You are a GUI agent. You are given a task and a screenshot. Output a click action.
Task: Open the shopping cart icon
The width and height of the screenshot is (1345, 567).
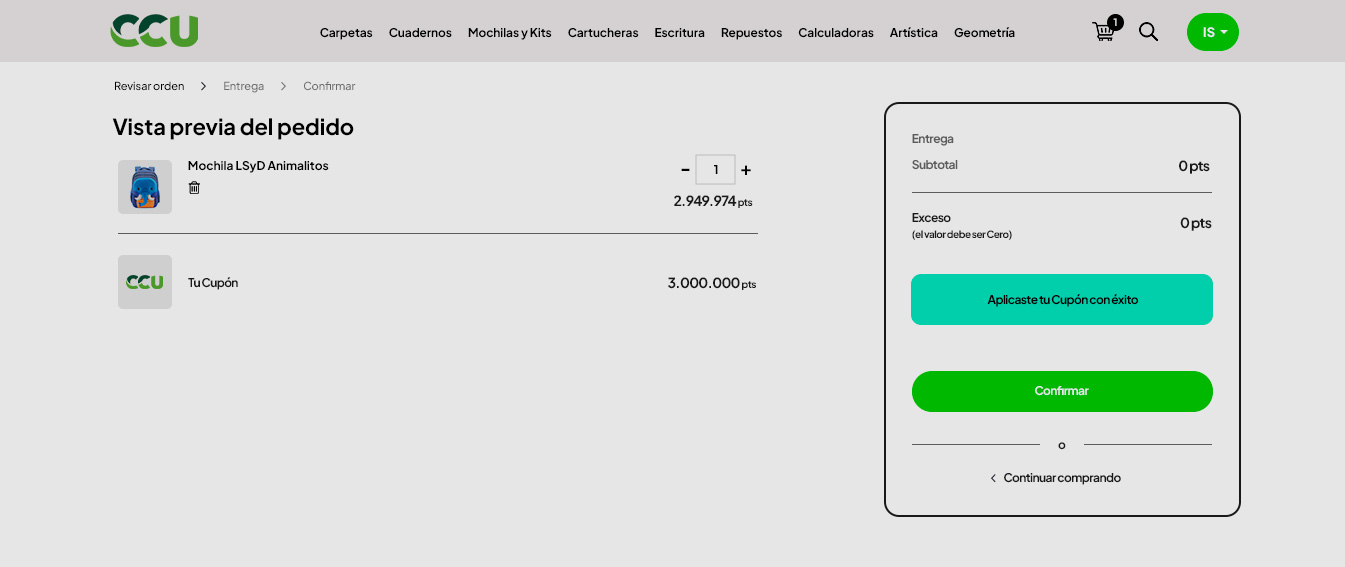pos(1103,32)
